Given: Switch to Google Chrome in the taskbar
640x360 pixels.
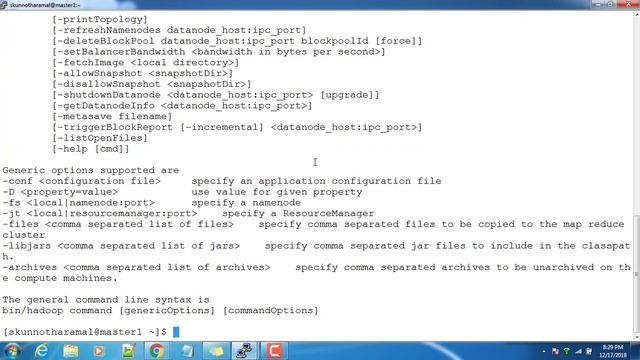Looking at the screenshot, I should point(157,351).
